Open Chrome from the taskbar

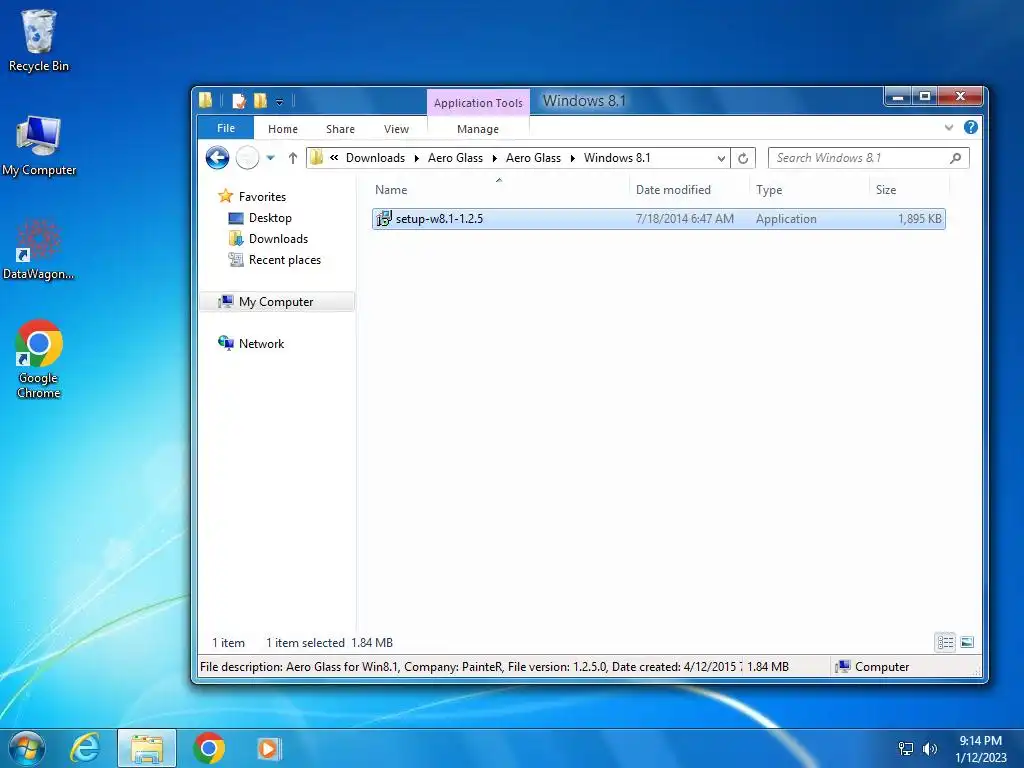[x=209, y=748]
